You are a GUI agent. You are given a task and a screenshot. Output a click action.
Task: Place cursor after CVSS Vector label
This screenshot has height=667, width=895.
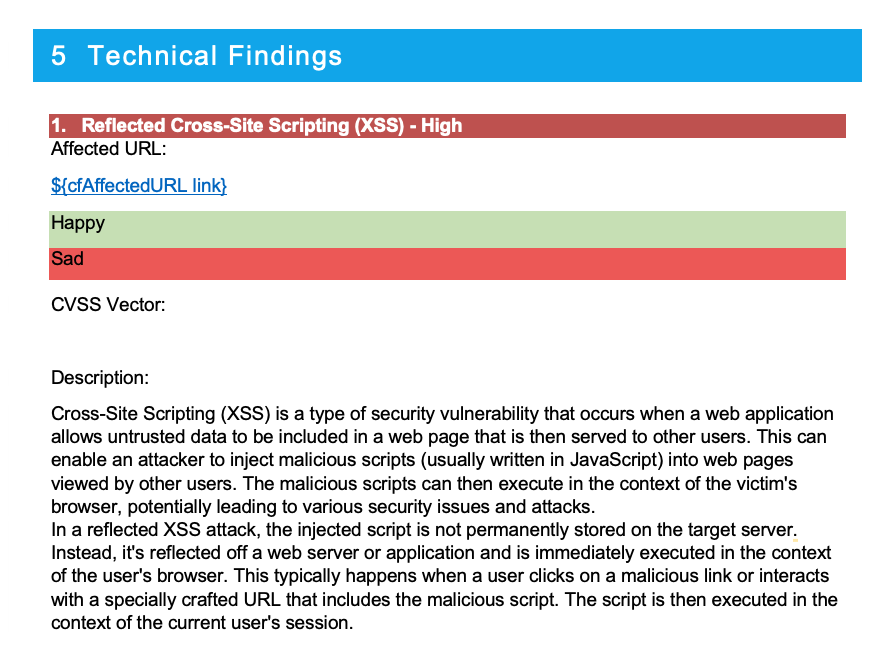(x=166, y=305)
